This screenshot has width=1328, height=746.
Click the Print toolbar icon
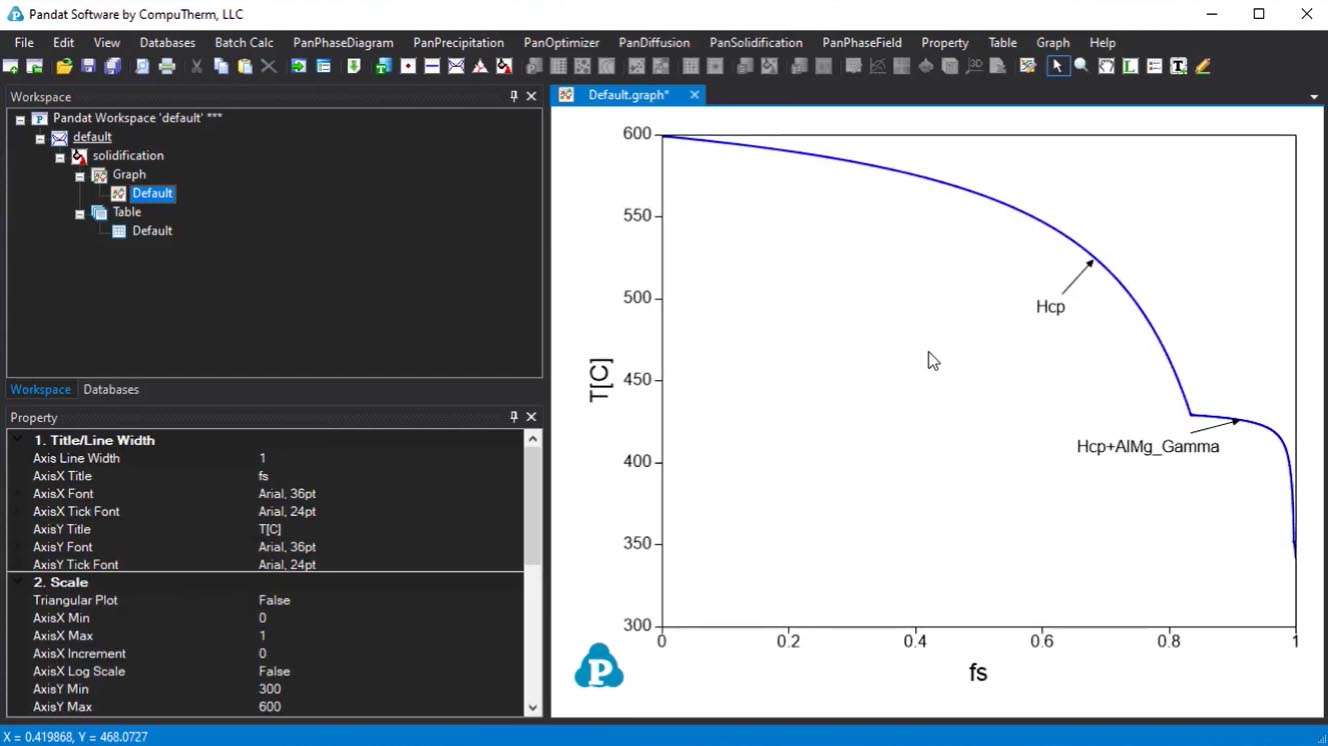167,67
